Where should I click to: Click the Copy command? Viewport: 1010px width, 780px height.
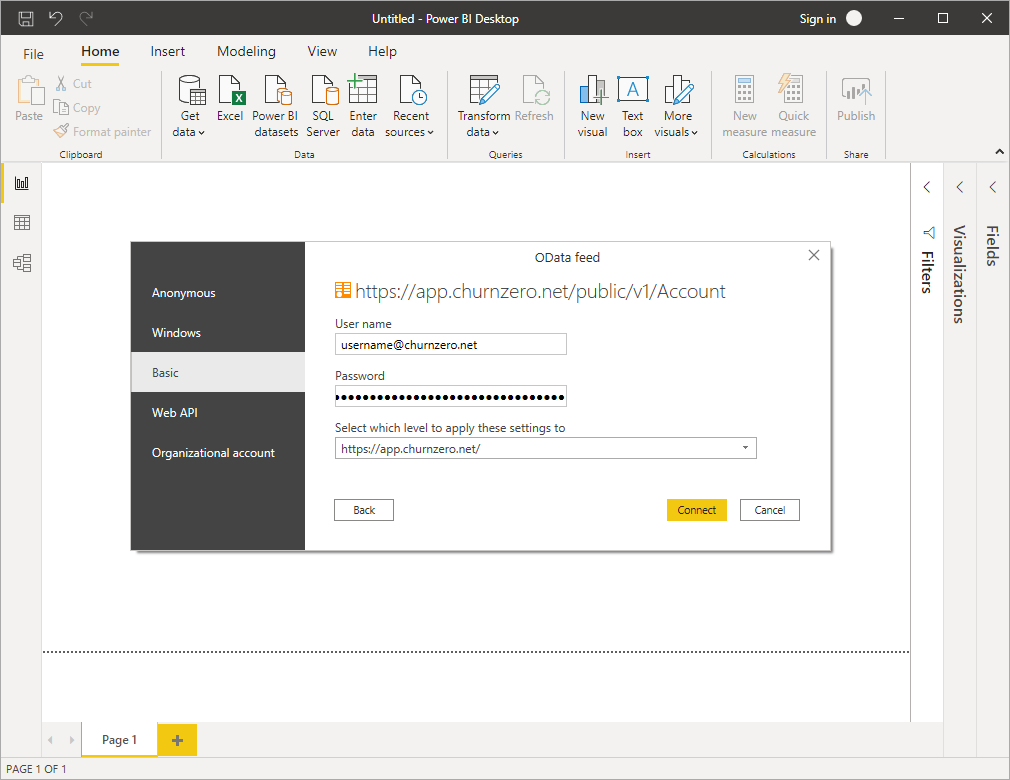point(77,108)
